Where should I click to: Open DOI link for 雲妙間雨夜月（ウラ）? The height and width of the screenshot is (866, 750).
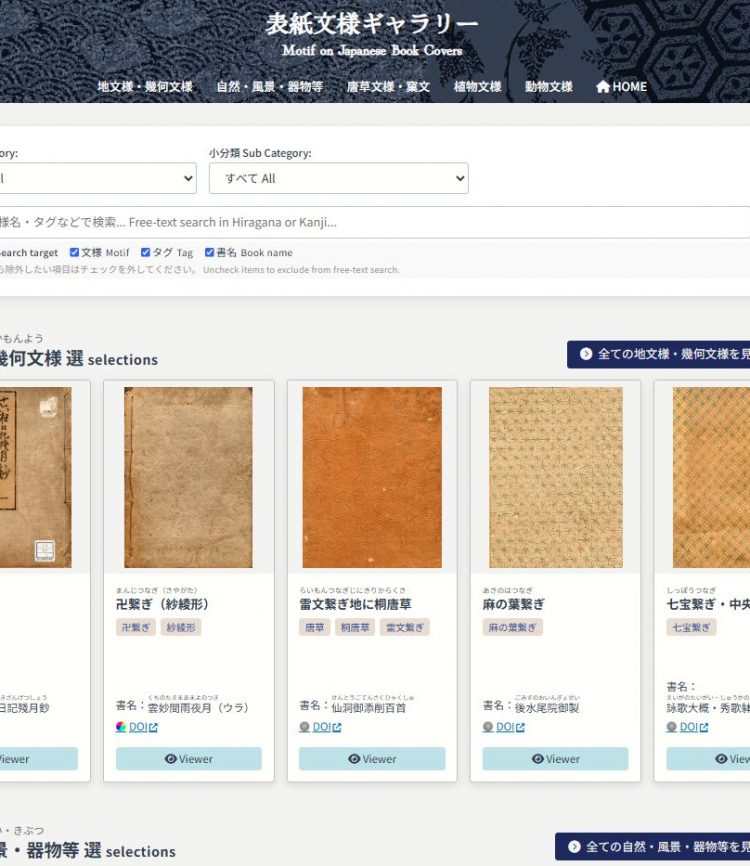pyautogui.click(x=143, y=727)
